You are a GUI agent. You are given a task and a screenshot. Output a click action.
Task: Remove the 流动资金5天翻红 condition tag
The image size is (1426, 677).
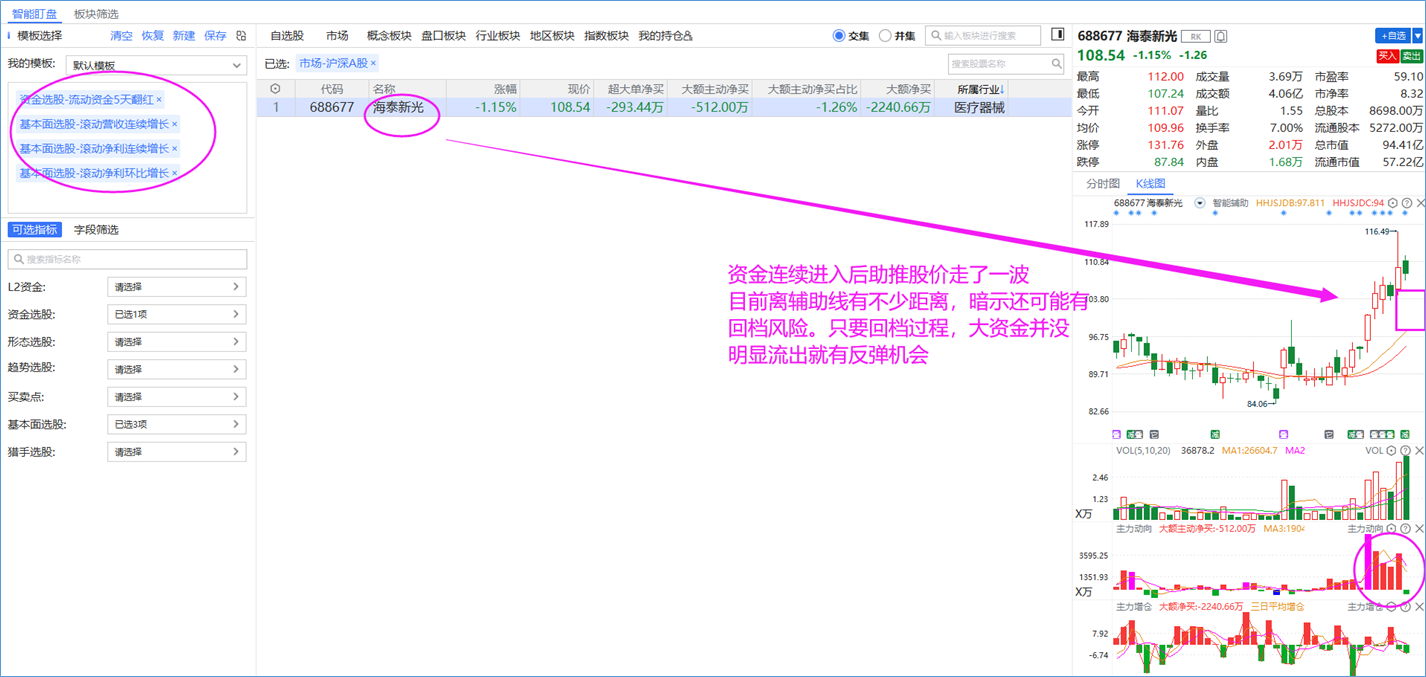click(159, 100)
